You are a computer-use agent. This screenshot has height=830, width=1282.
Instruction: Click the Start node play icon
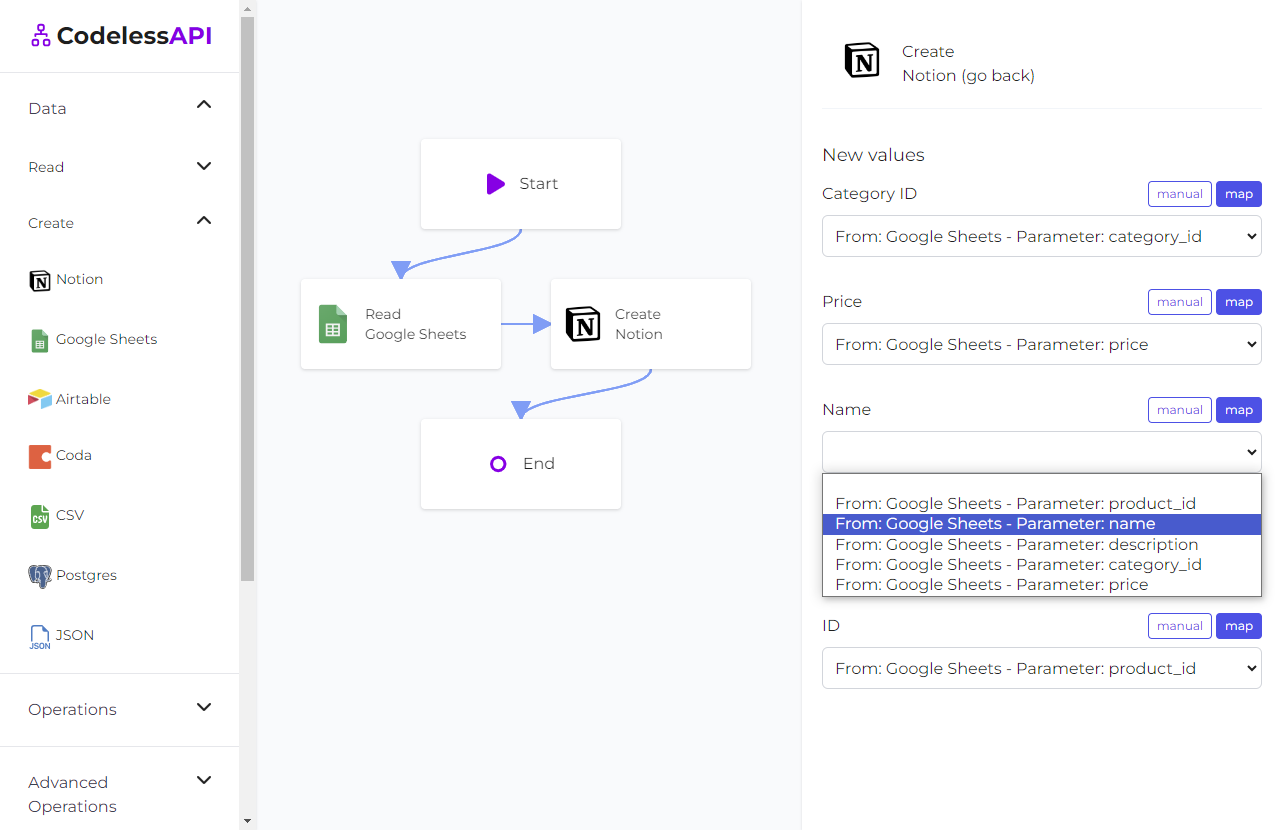(x=496, y=184)
